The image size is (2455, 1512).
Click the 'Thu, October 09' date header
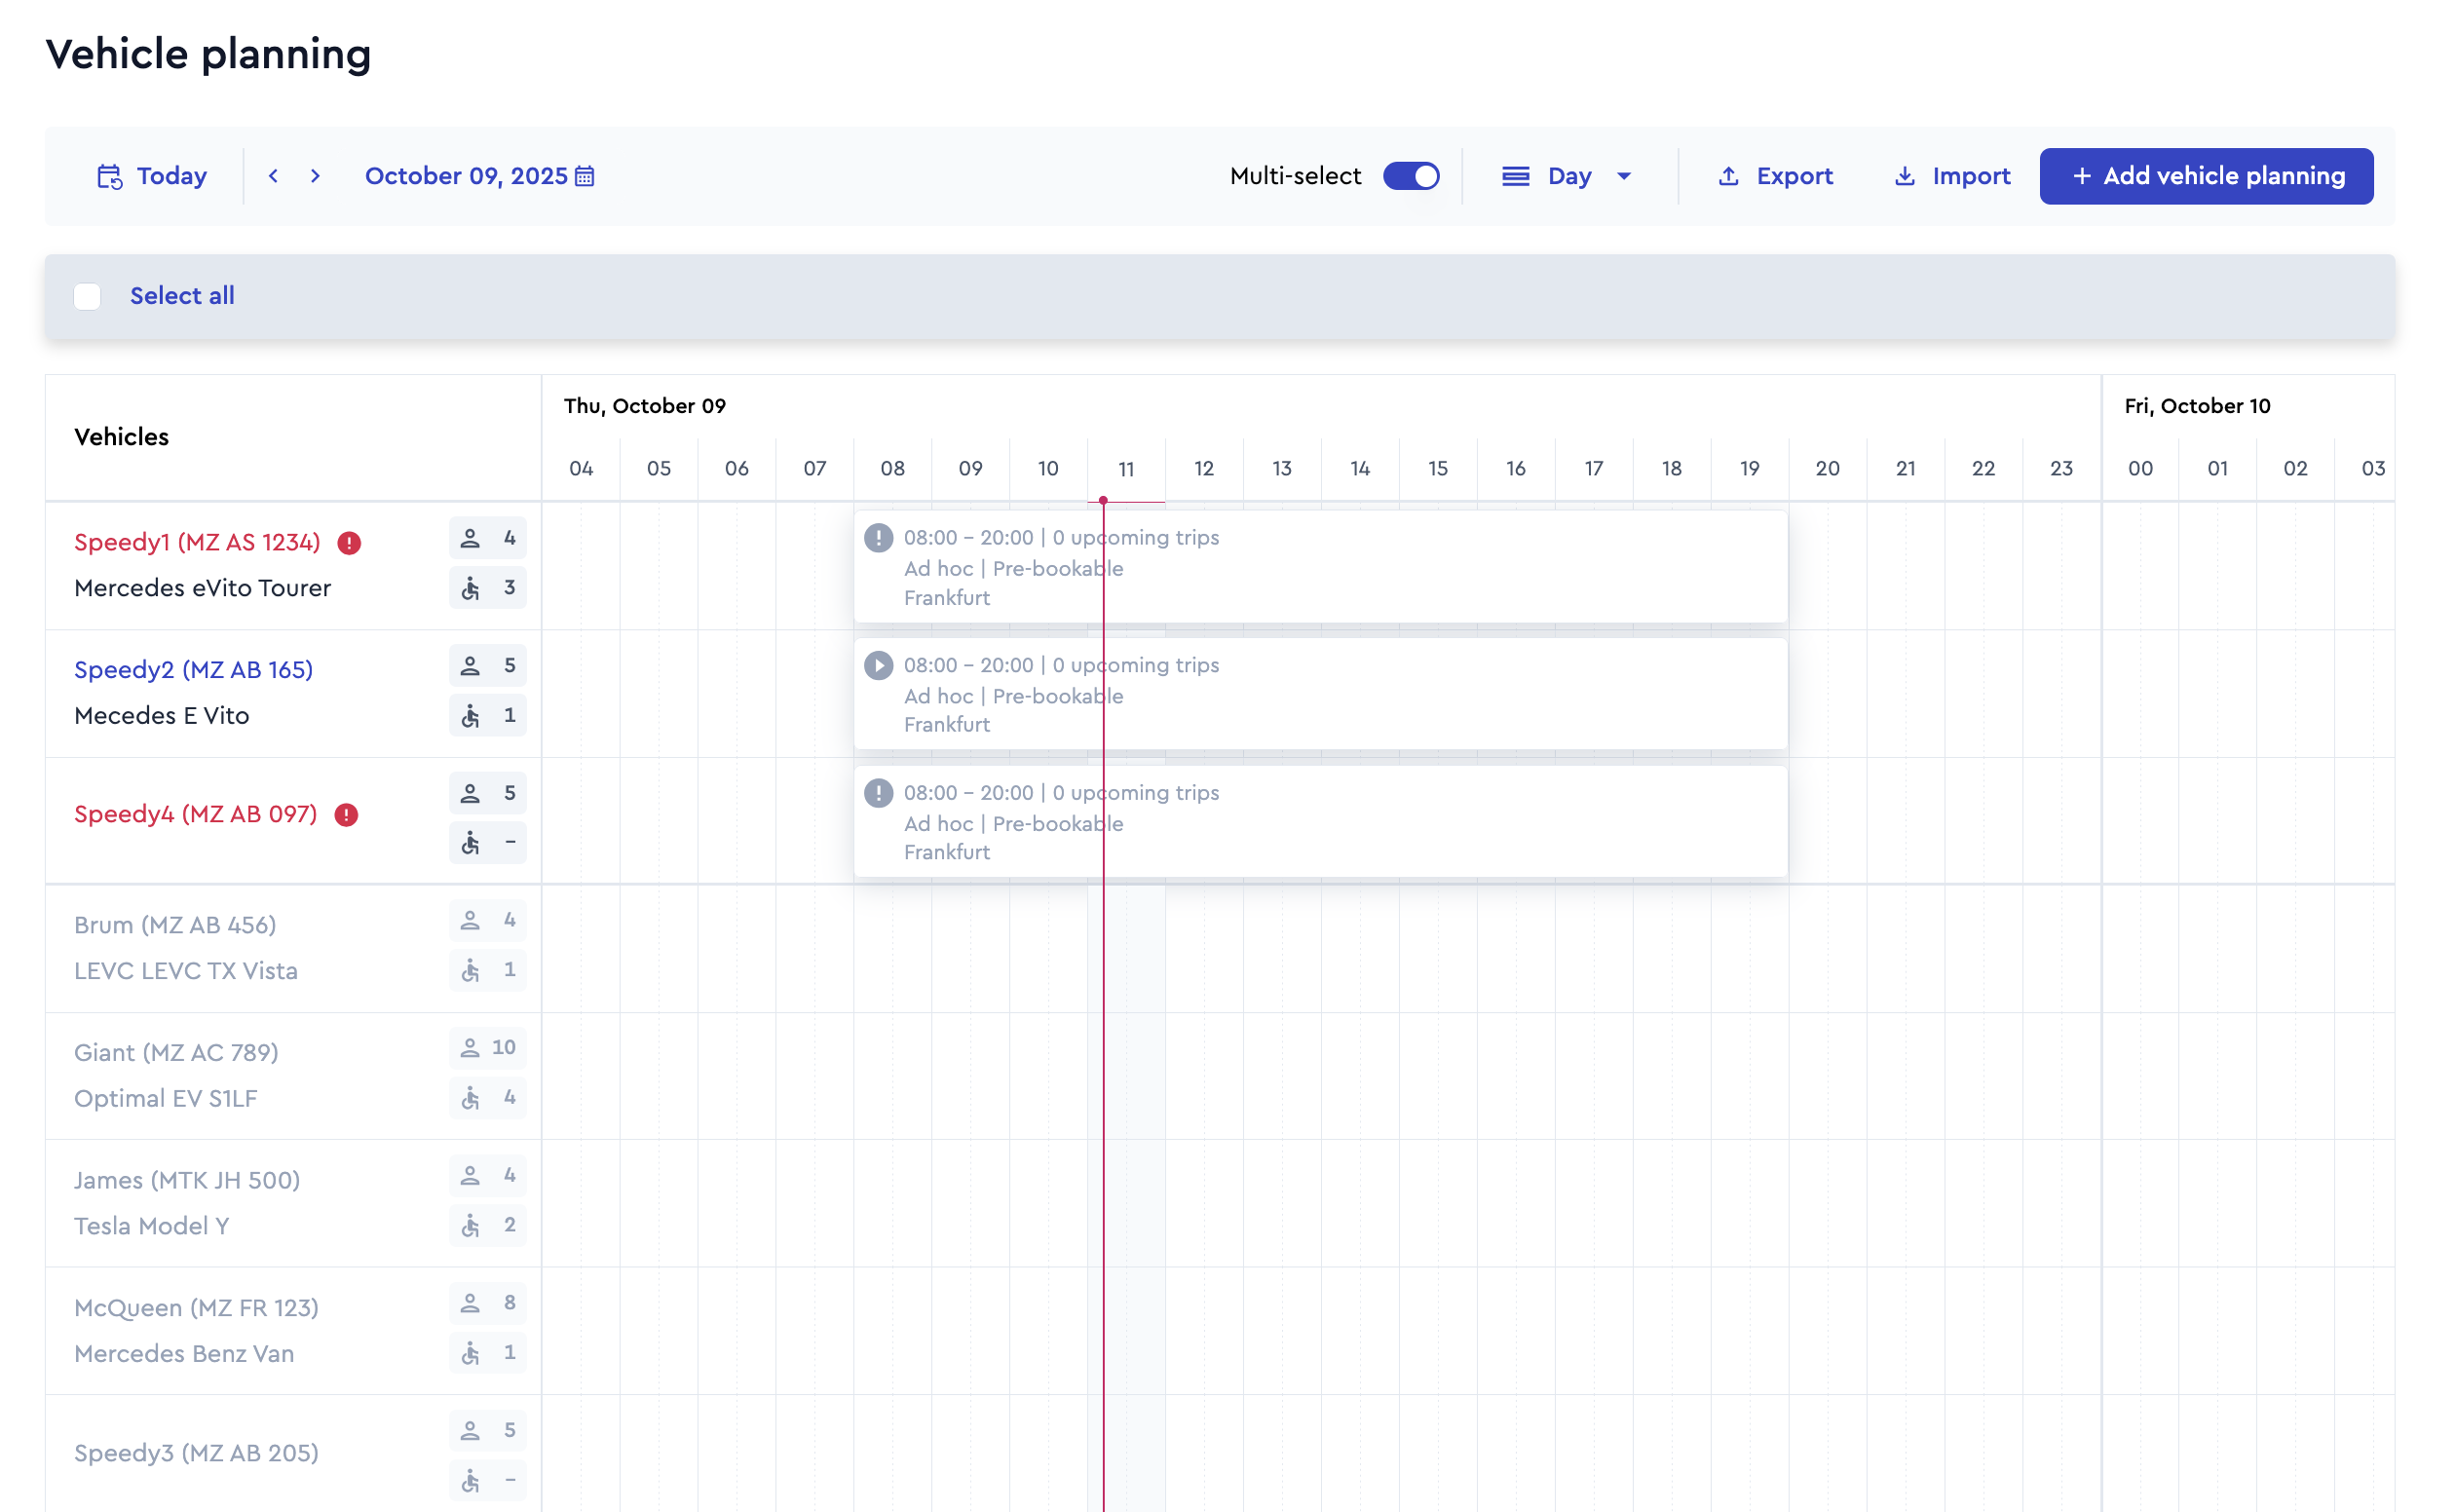645,406
